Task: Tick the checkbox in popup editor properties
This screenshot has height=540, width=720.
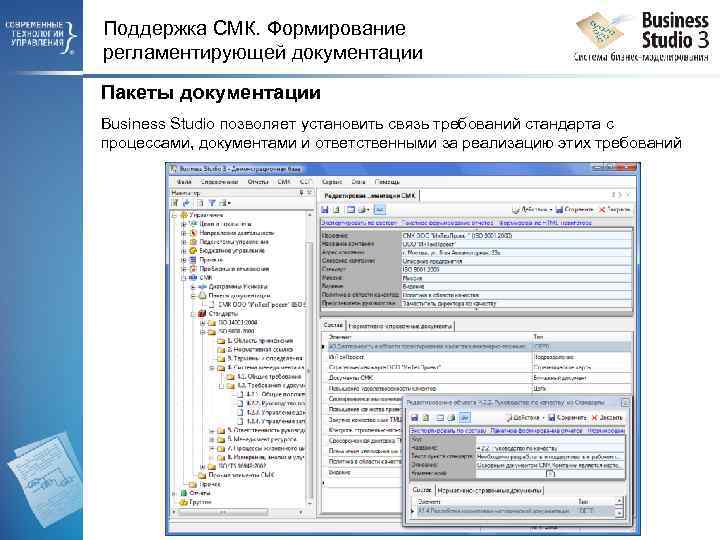Action: [551, 473]
